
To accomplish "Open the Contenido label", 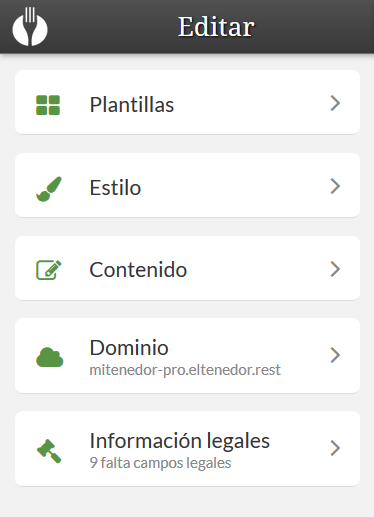I will 138,270.
